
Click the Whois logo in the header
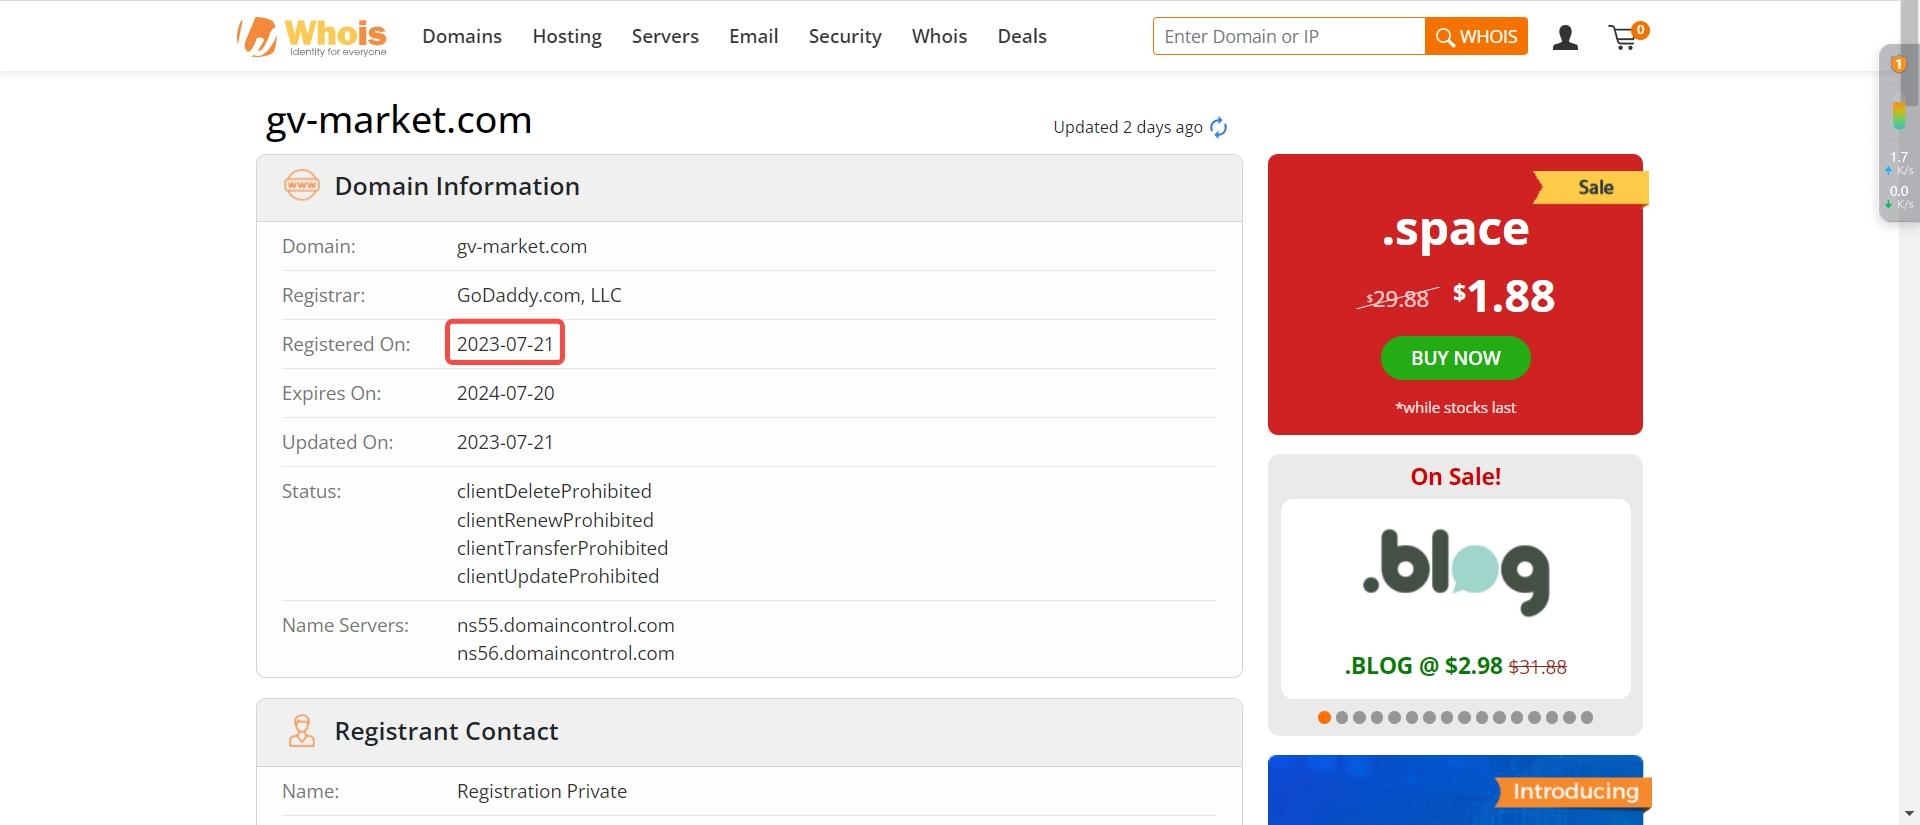312,37
